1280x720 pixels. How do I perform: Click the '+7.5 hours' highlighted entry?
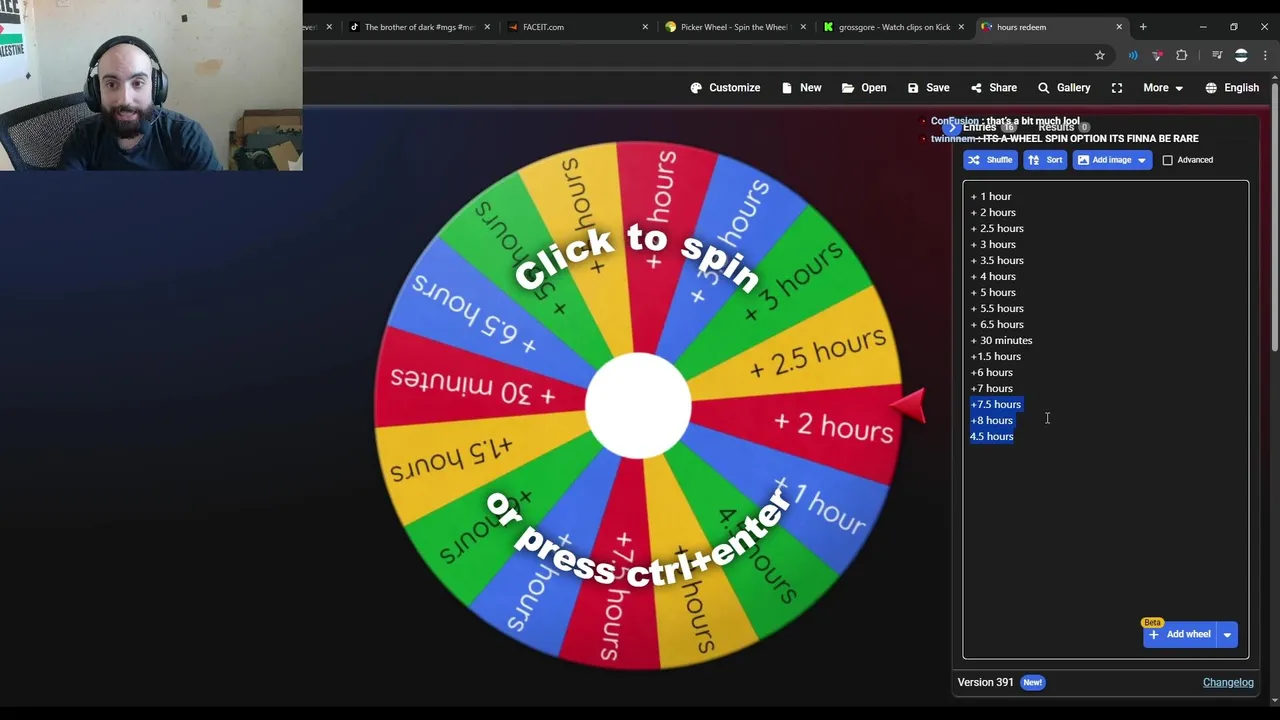point(995,404)
